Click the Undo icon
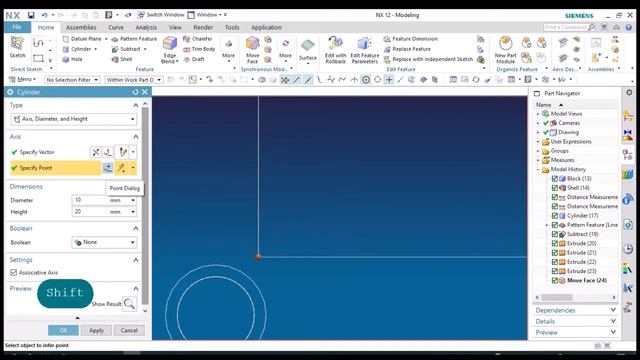 tap(44, 15)
